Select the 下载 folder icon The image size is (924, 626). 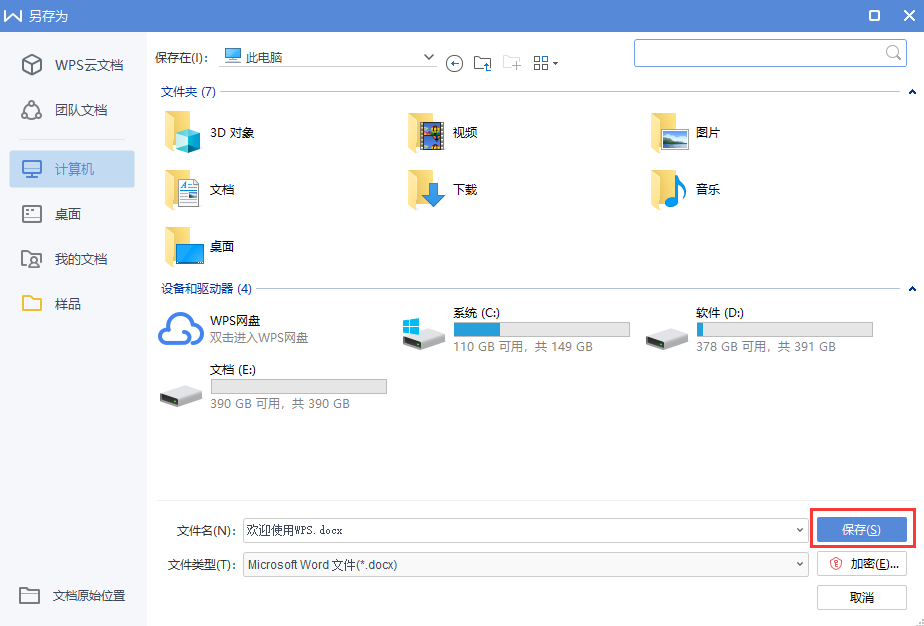(425, 189)
